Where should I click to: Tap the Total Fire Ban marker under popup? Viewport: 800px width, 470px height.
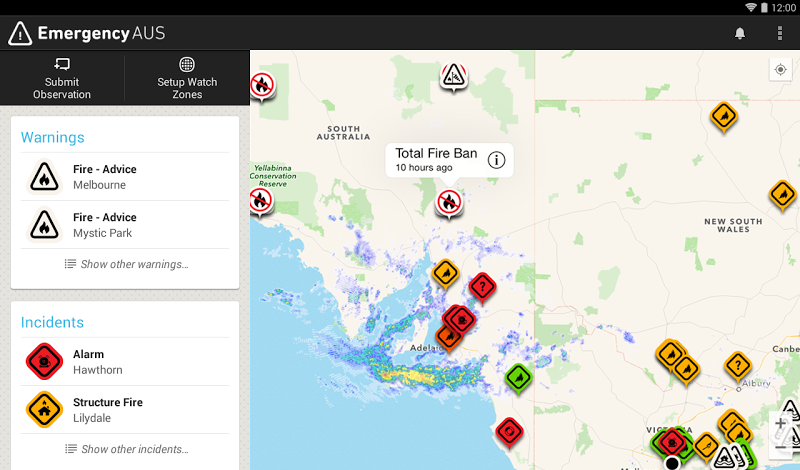coord(449,203)
